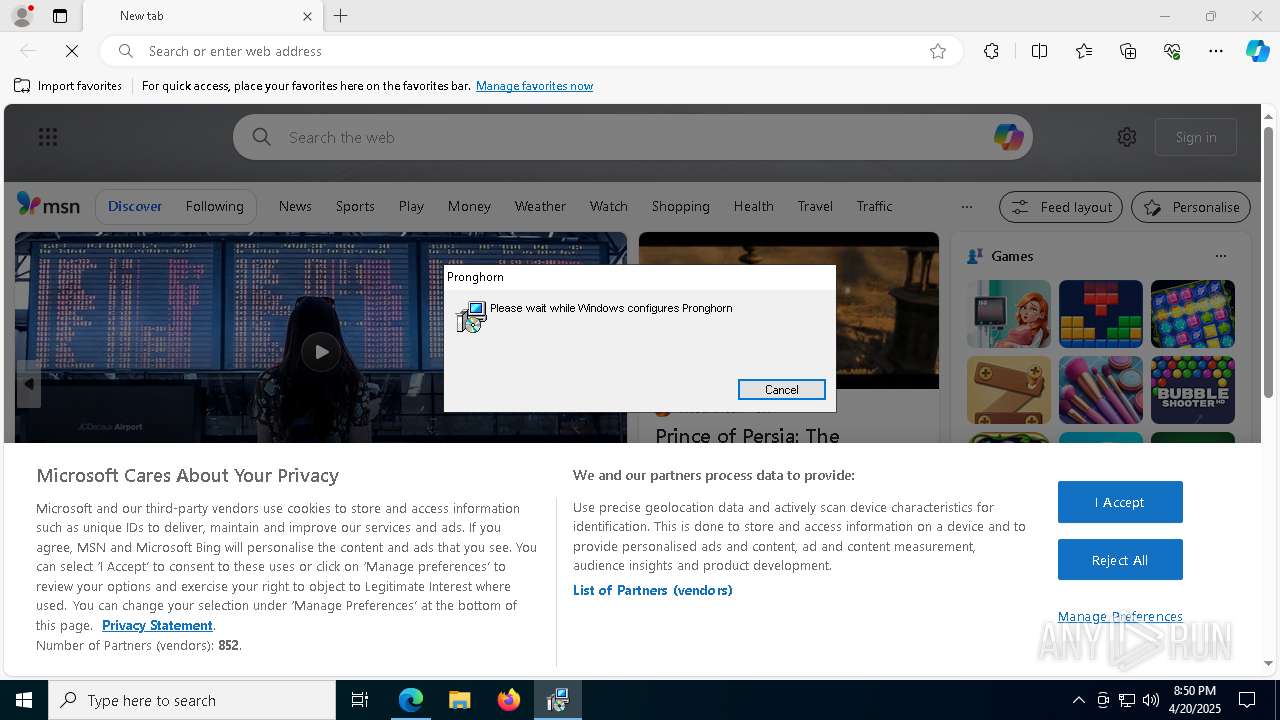
Task: Open the Weather menu item
Action: [540, 206]
